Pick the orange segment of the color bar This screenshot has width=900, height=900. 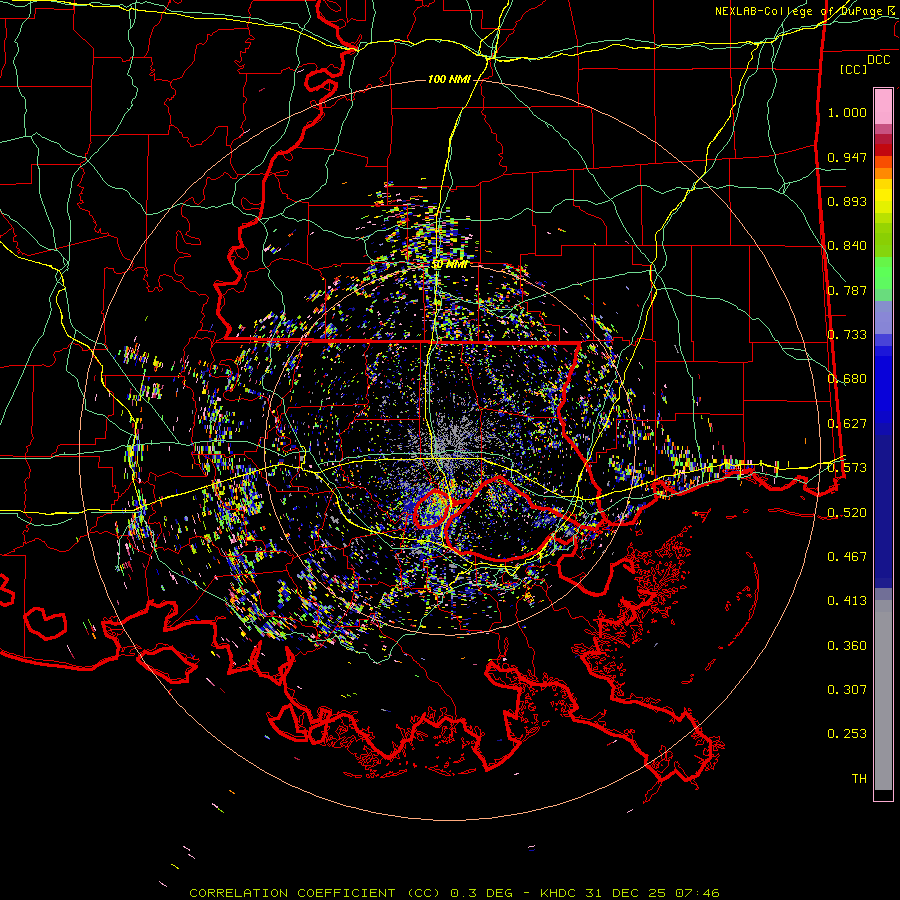pos(883,173)
